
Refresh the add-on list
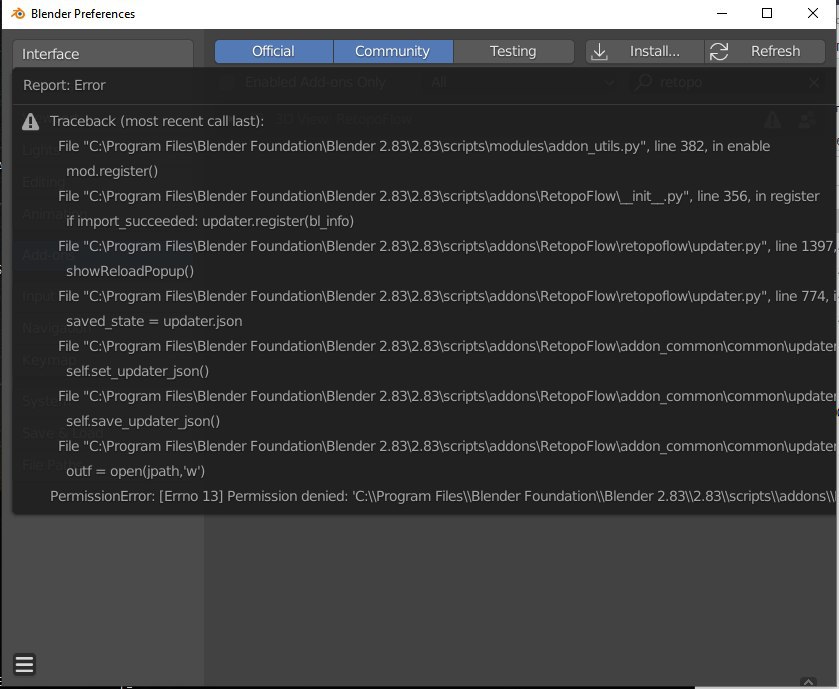[x=765, y=51]
